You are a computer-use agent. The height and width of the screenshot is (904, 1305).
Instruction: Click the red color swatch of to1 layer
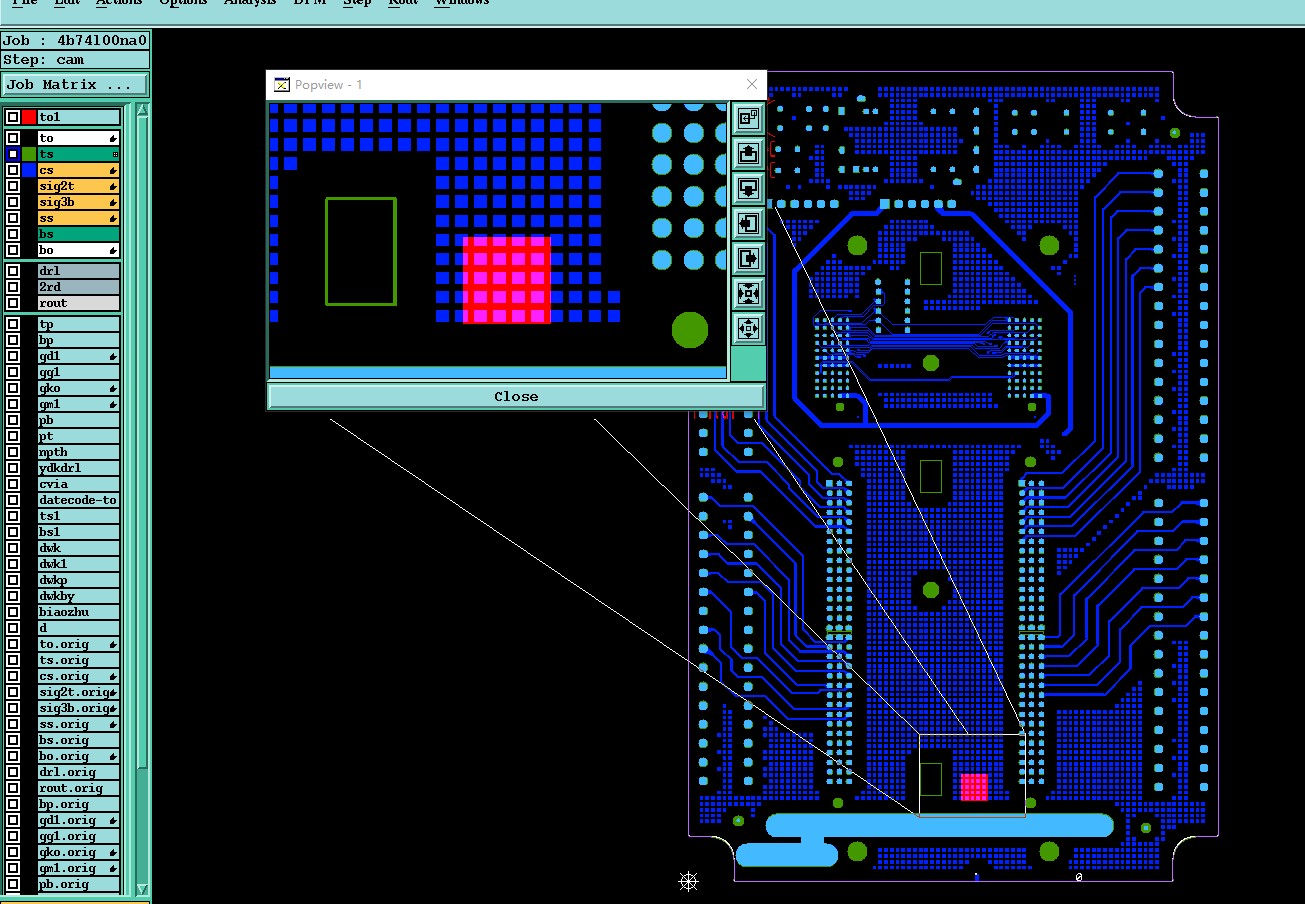click(x=29, y=117)
